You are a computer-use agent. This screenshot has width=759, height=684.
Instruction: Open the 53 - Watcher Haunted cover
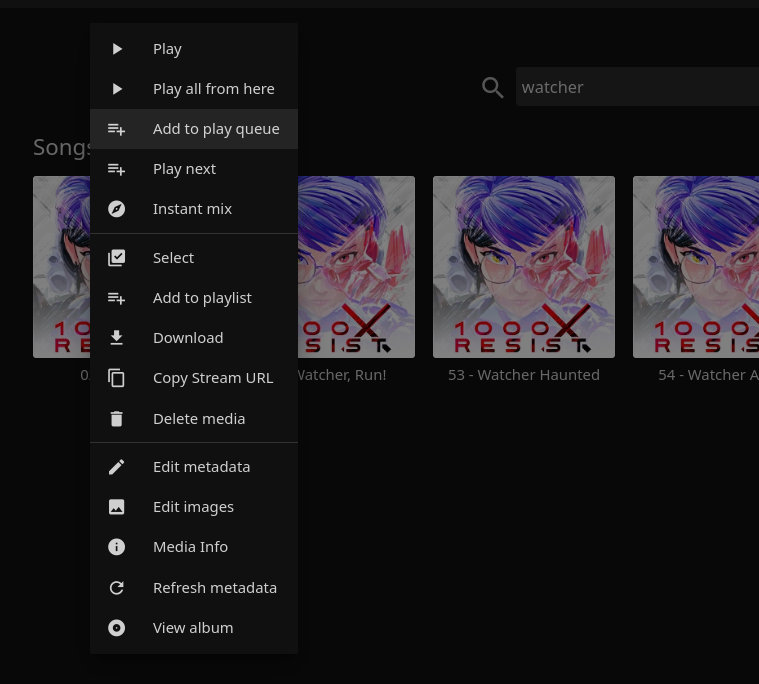(524, 267)
